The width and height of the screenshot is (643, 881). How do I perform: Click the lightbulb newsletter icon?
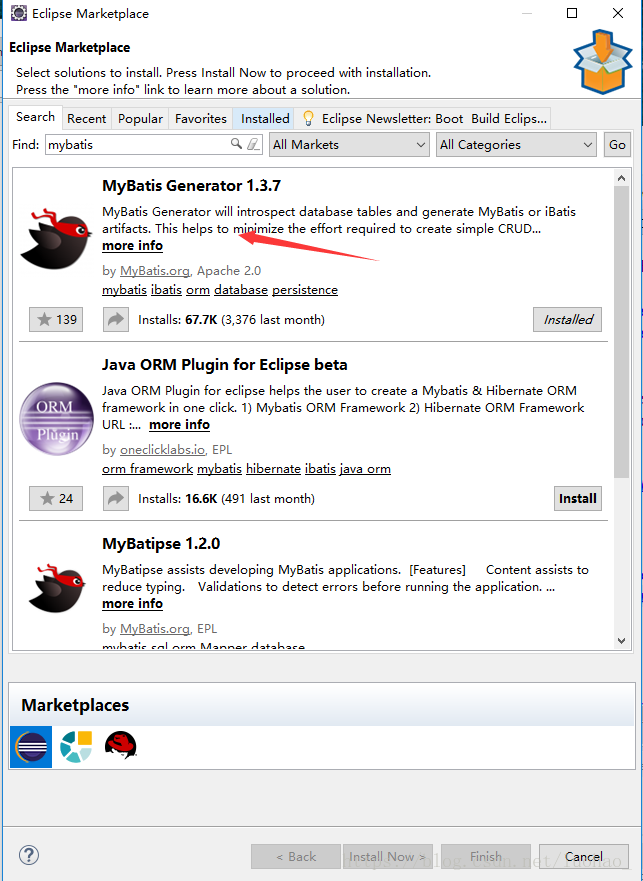[308, 118]
